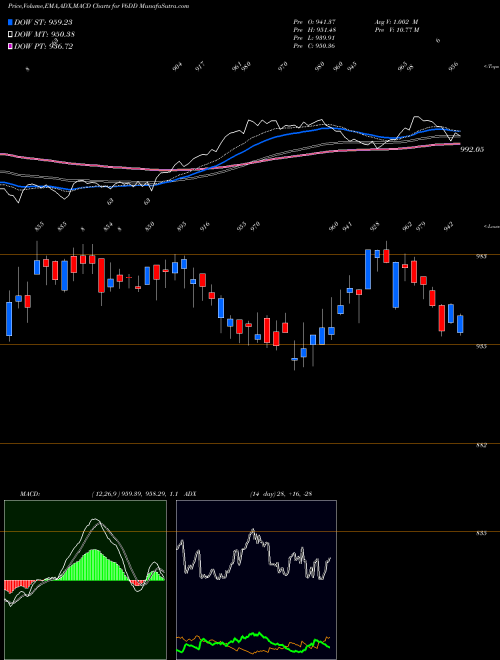Image resolution: width=500 pixels, height=660 pixels.
Task: Click the 882 price level label
Action: click(x=481, y=445)
